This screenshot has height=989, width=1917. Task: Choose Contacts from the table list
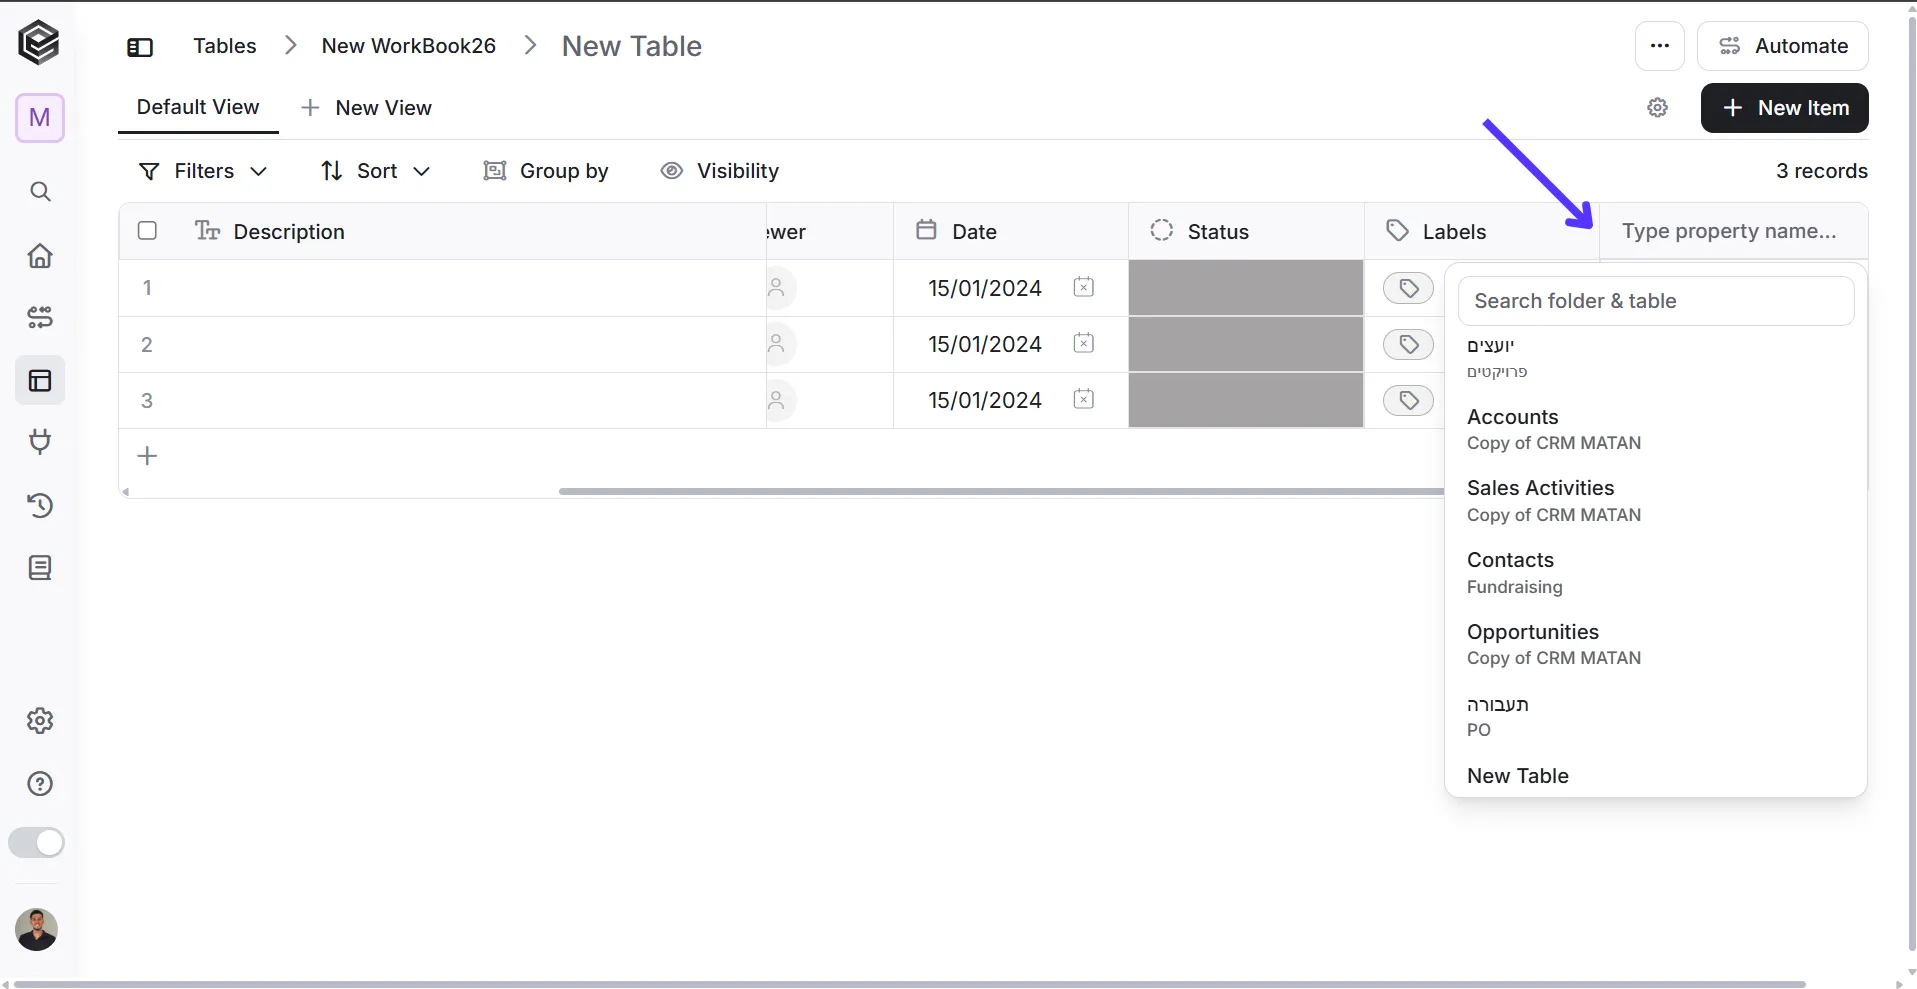[x=1655, y=572]
